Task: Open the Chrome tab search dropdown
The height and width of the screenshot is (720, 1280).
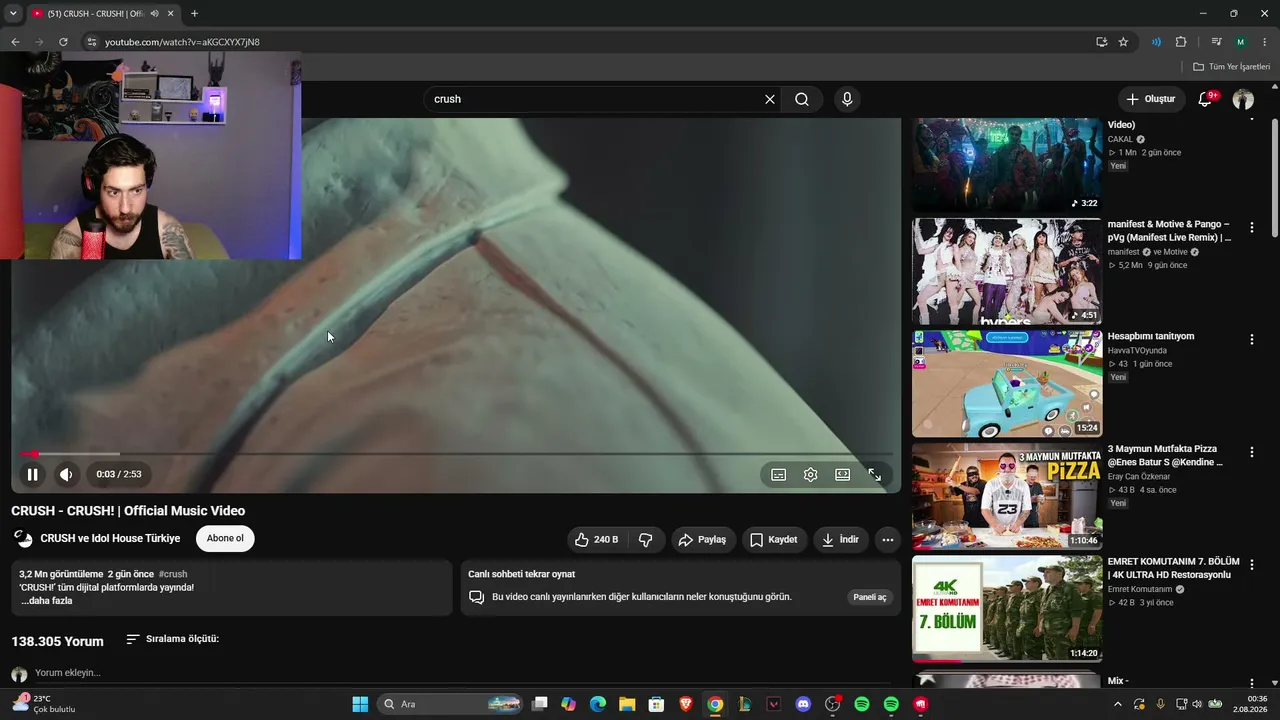Action: (x=13, y=14)
